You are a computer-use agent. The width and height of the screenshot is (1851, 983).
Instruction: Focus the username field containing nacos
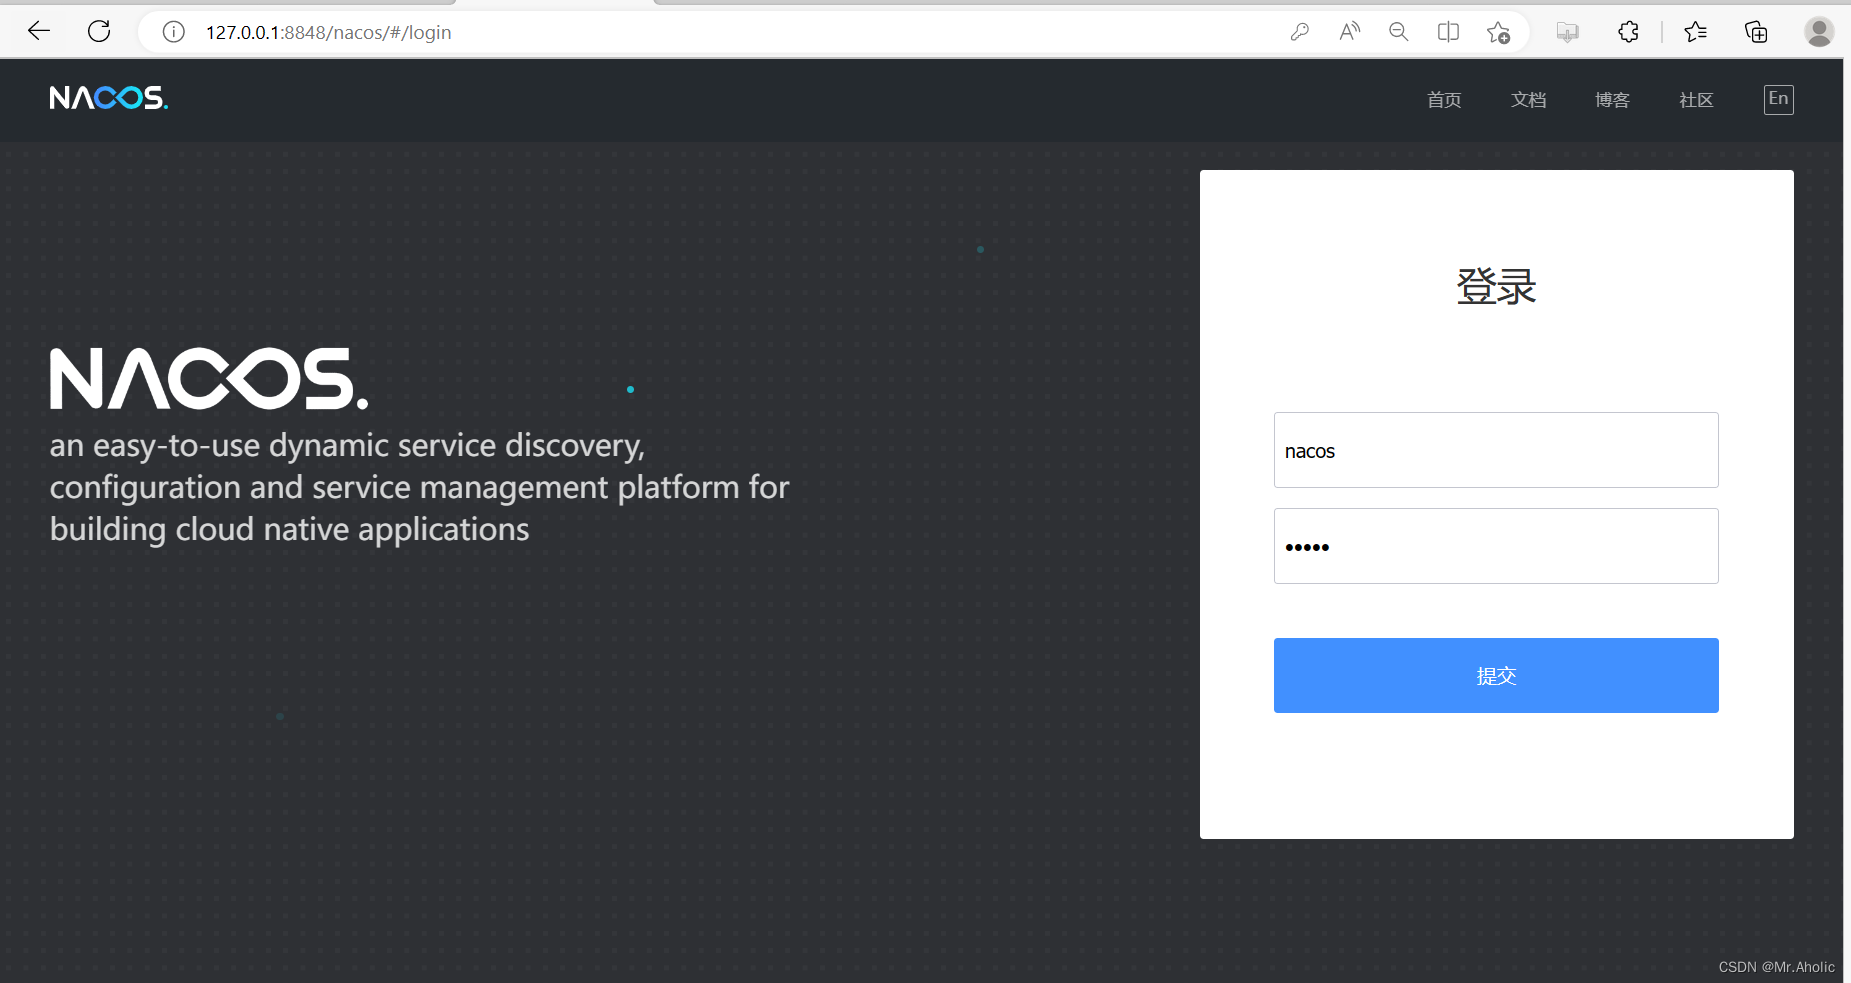(1496, 450)
